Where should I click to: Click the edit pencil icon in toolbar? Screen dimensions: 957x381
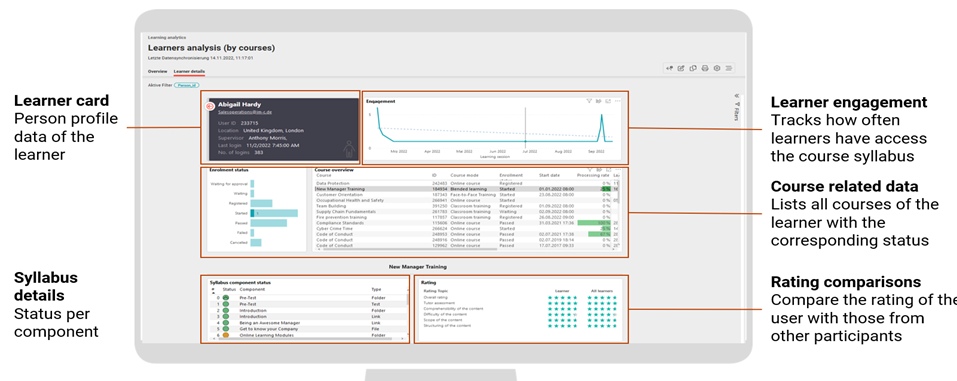point(681,68)
